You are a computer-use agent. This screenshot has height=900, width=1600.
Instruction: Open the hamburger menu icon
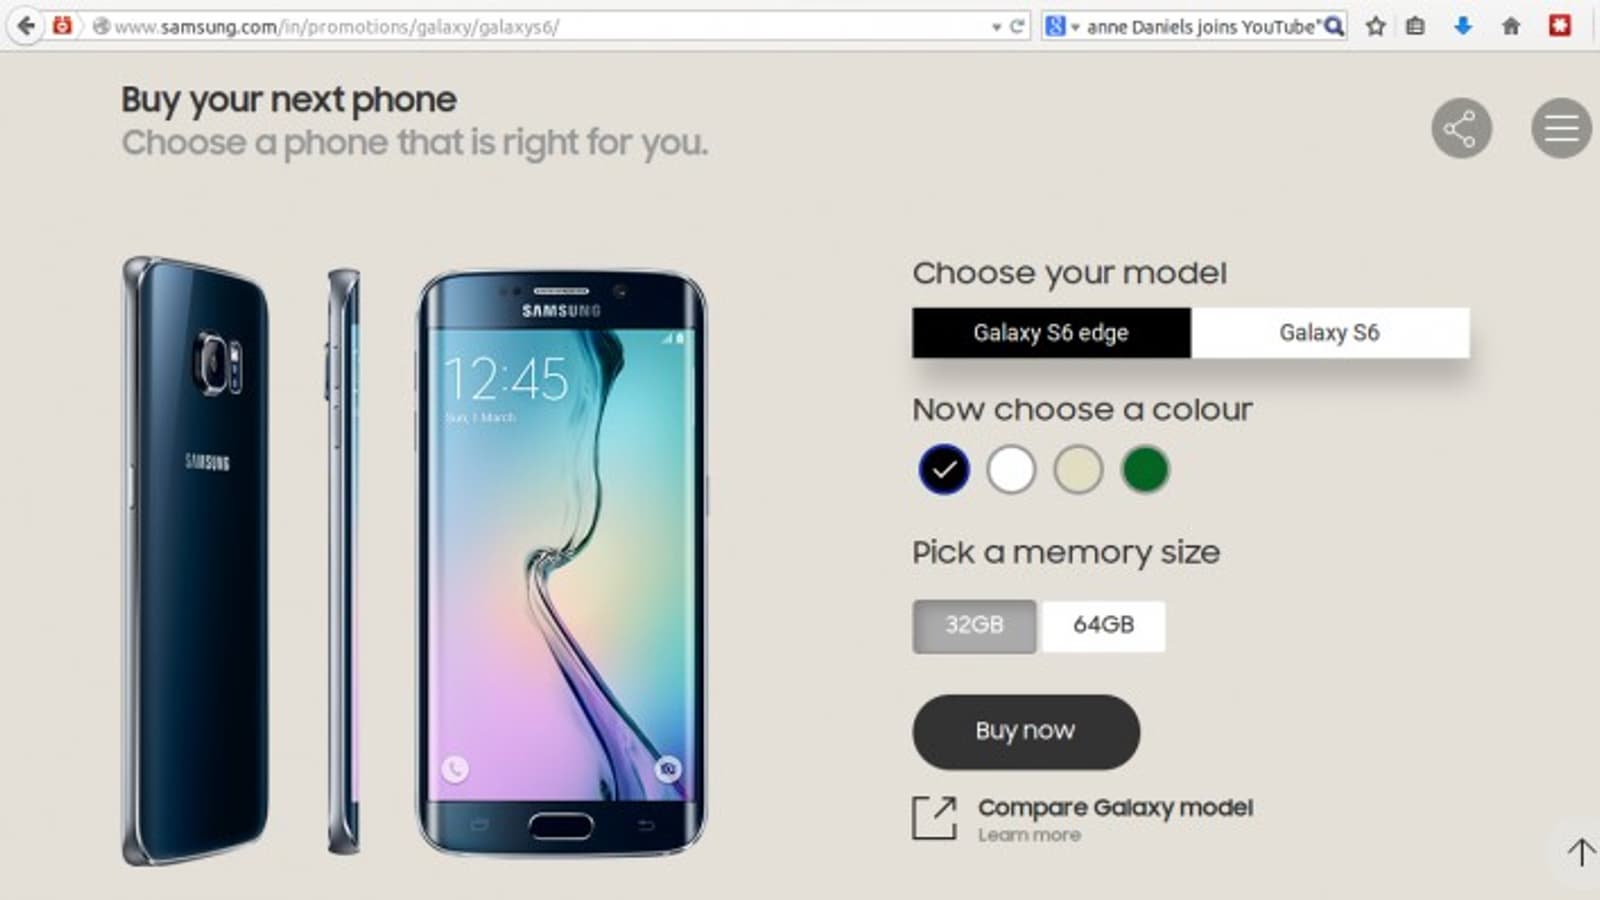tap(1561, 128)
